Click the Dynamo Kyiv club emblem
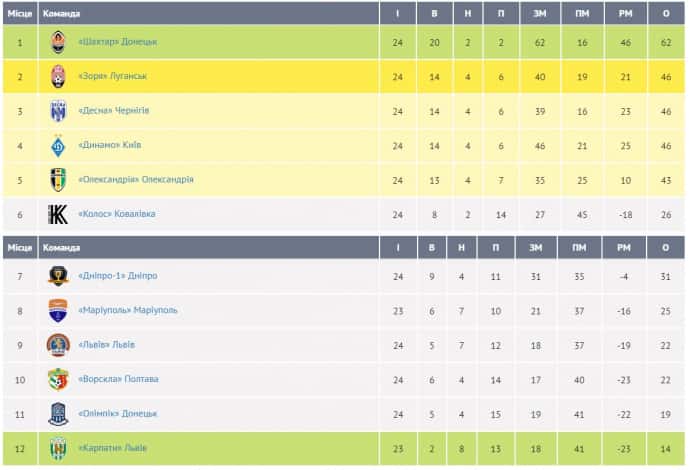This screenshot has height=470, width=690. [x=58, y=146]
